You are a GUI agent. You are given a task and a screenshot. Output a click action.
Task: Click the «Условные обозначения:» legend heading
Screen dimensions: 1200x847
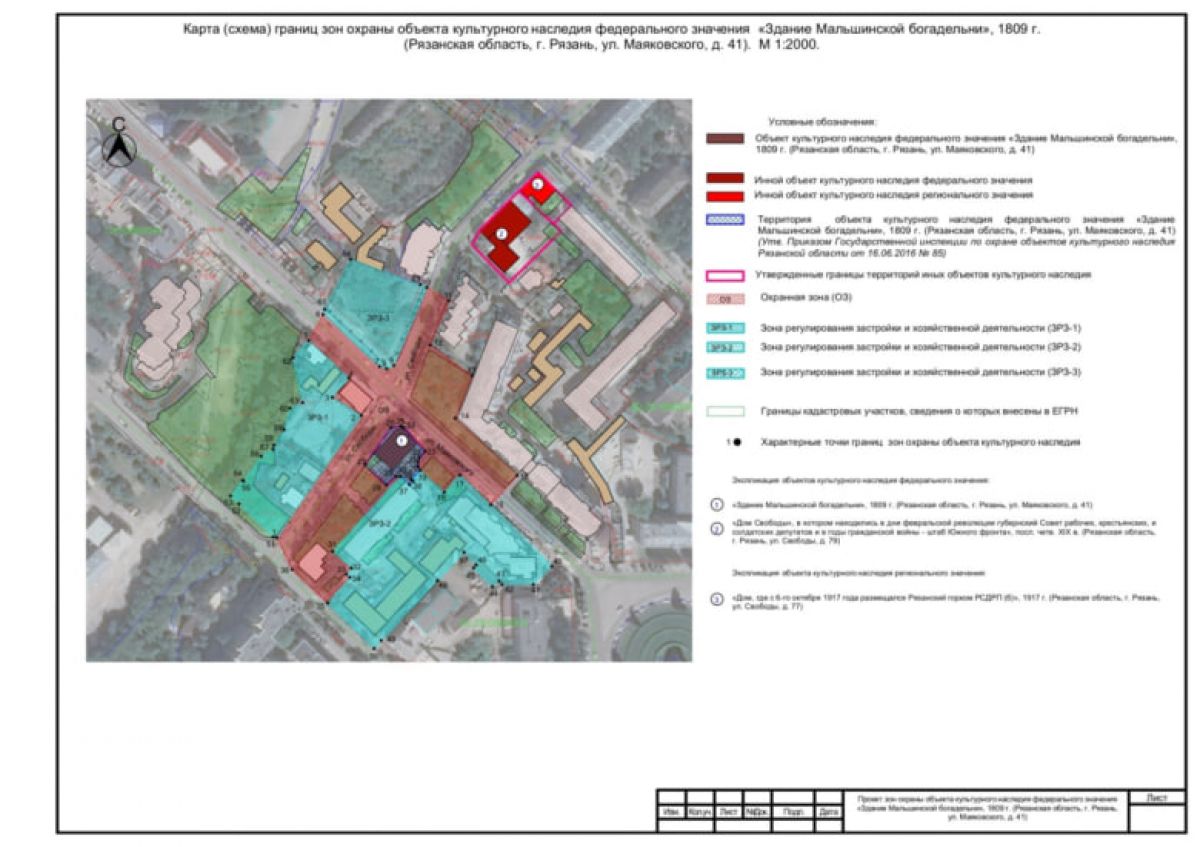tap(821, 120)
